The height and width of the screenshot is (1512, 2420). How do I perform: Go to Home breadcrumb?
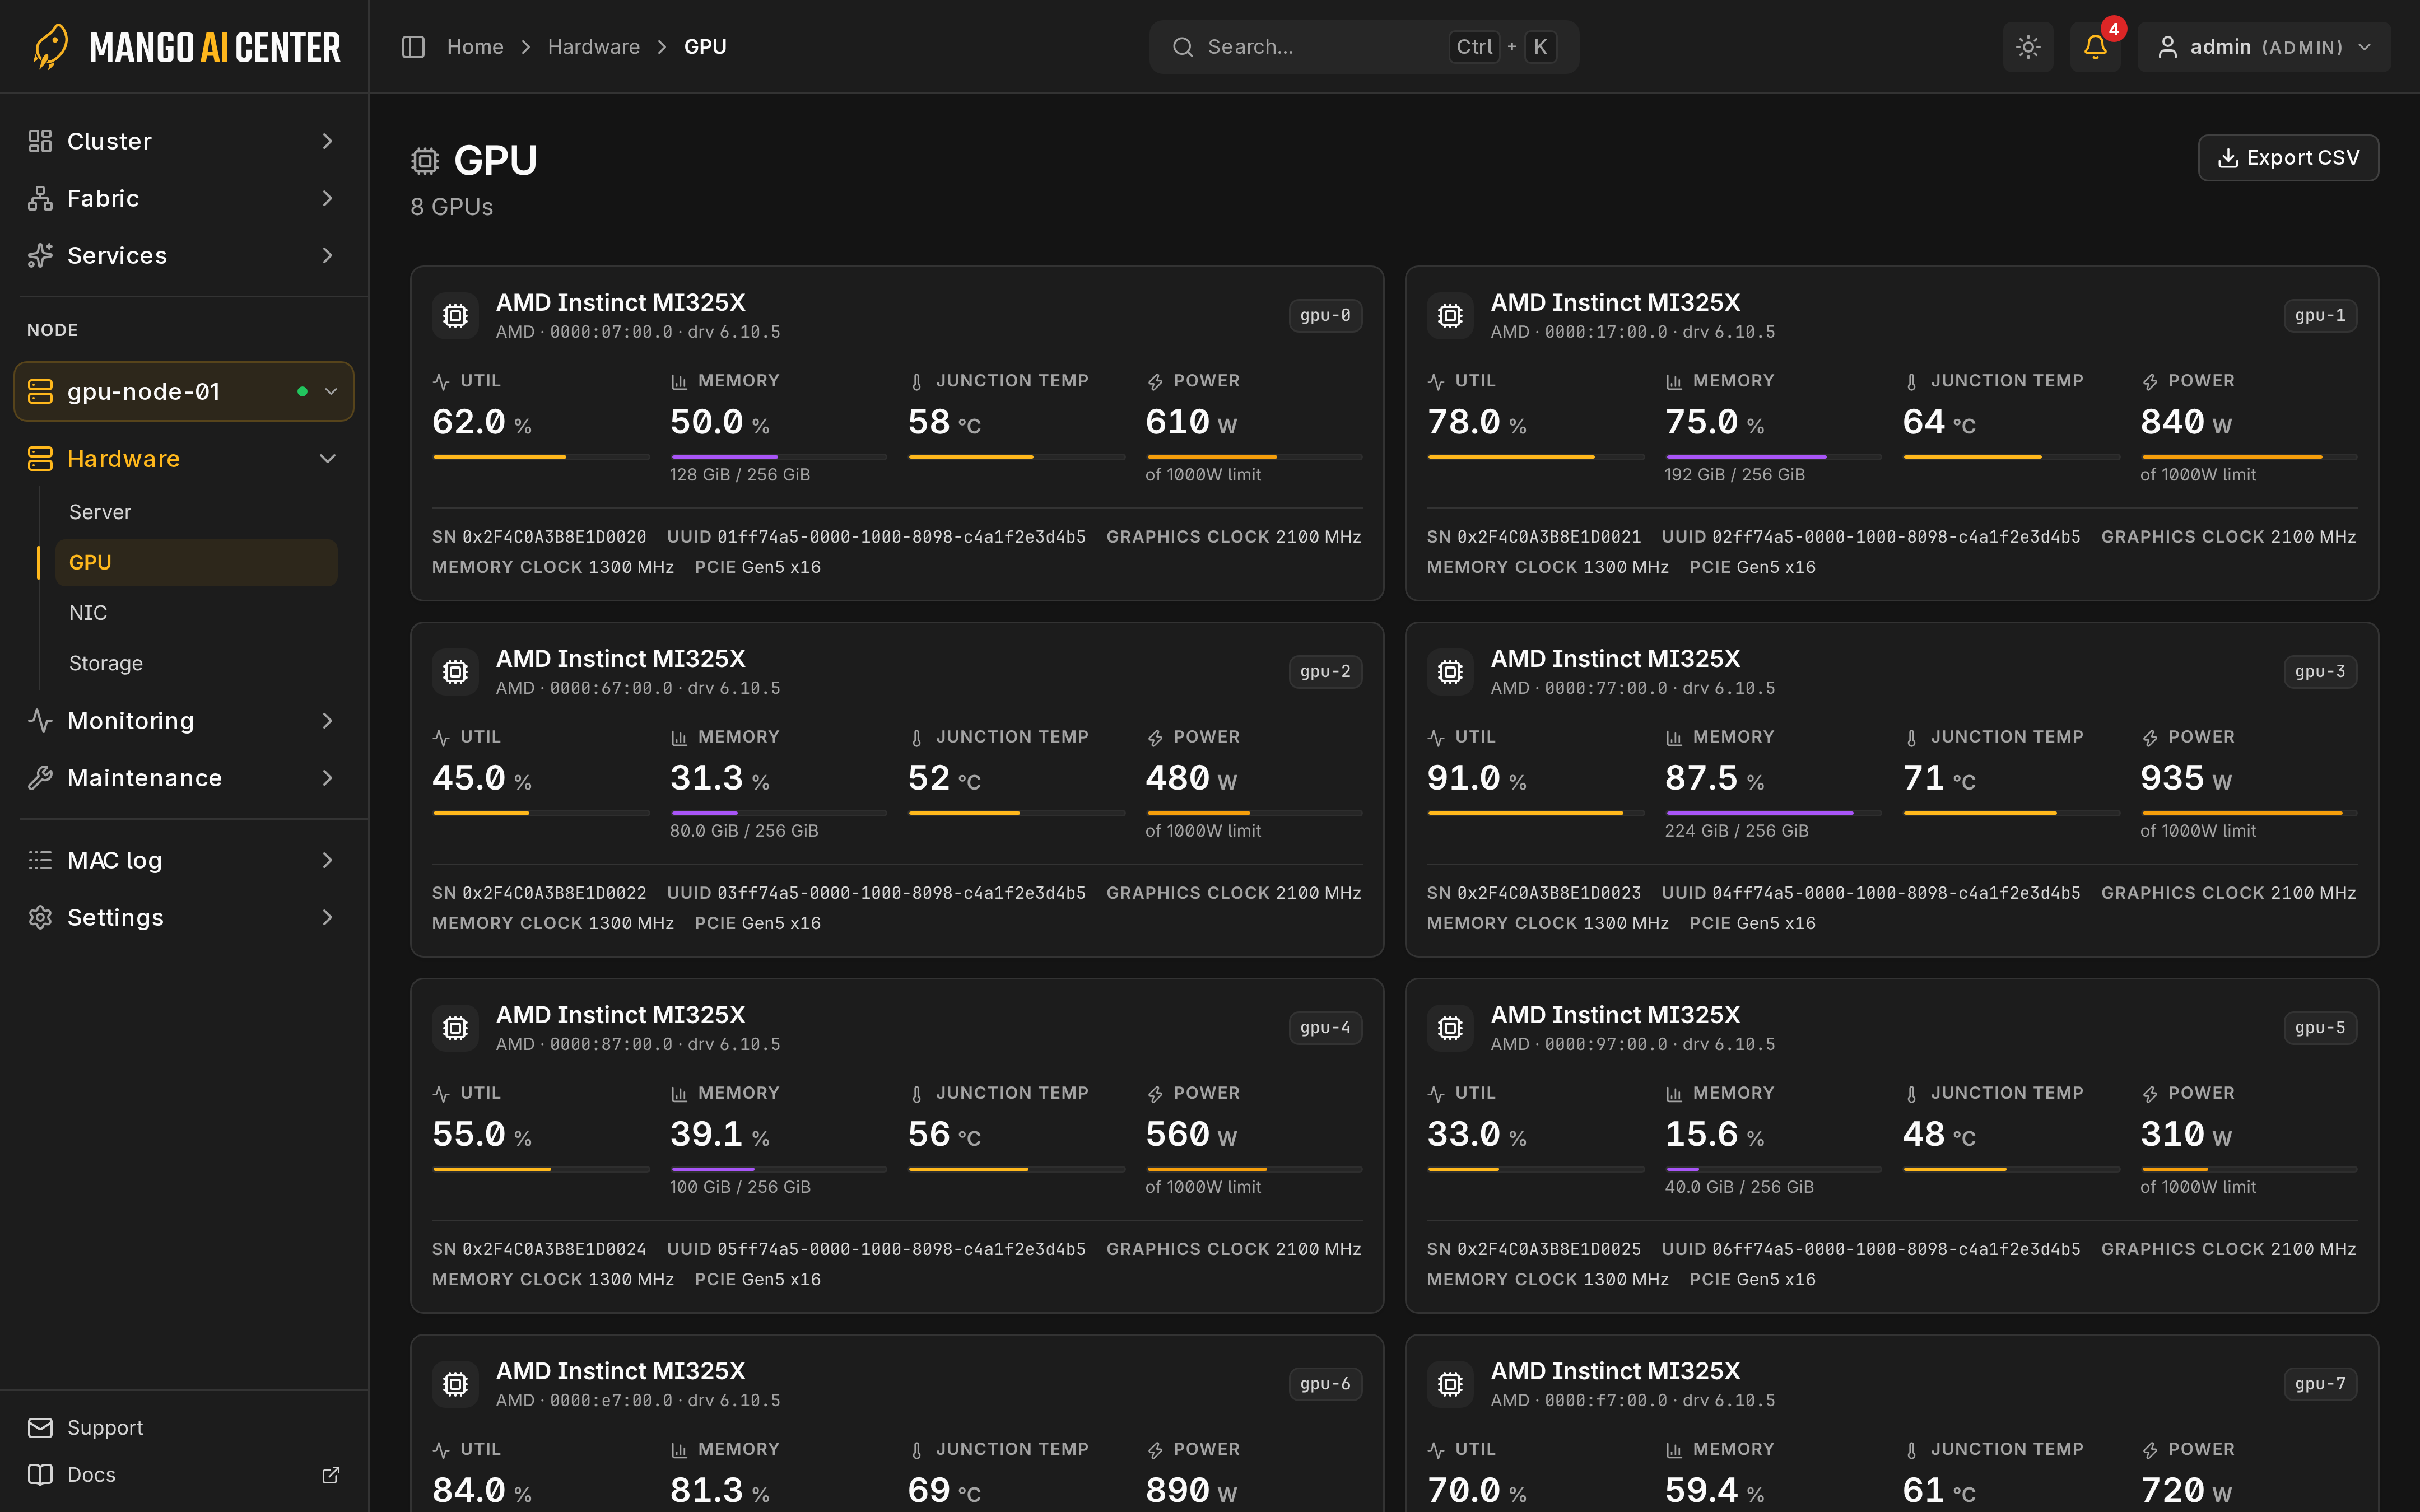point(475,47)
